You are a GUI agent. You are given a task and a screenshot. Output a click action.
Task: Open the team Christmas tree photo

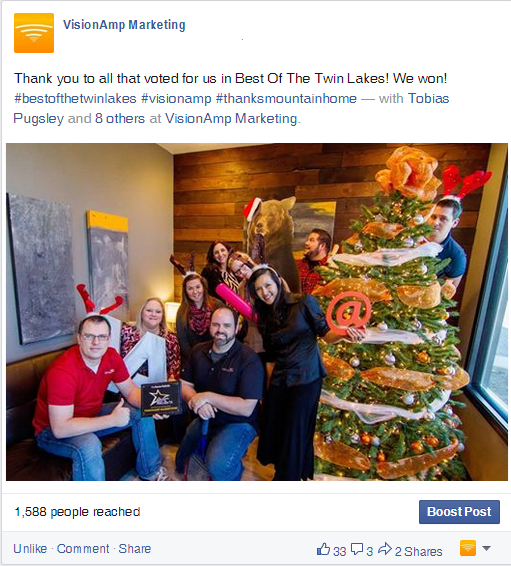[x=257, y=312]
